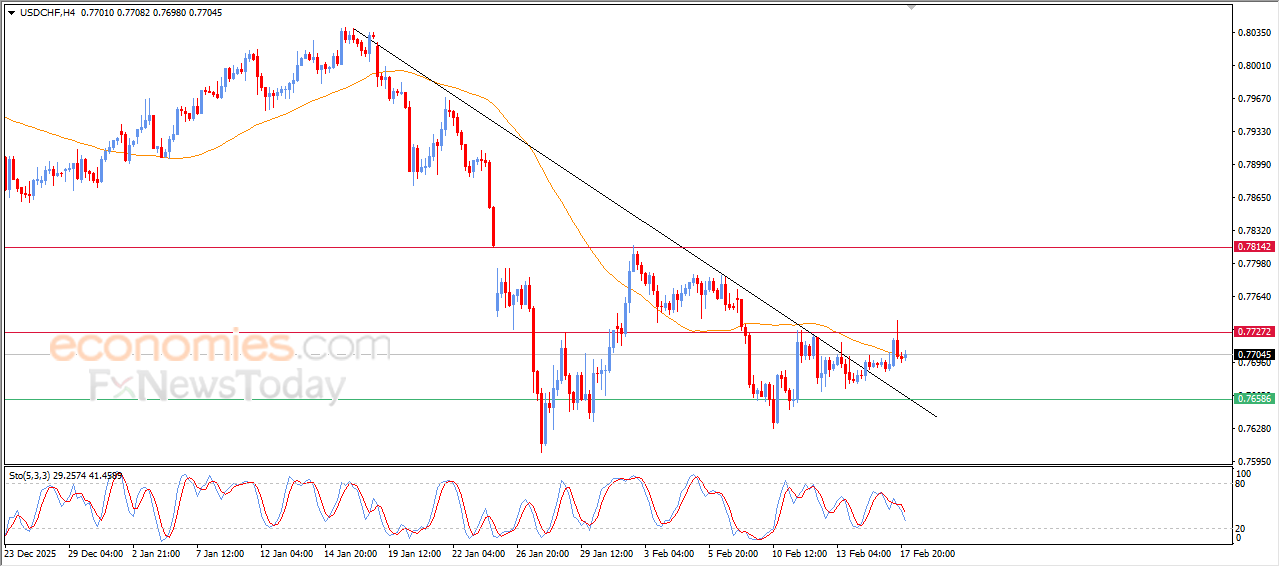Click the USDCHF,H4 chart title text
Image resolution: width=1280 pixels, height=567 pixels.
(x=47, y=12)
